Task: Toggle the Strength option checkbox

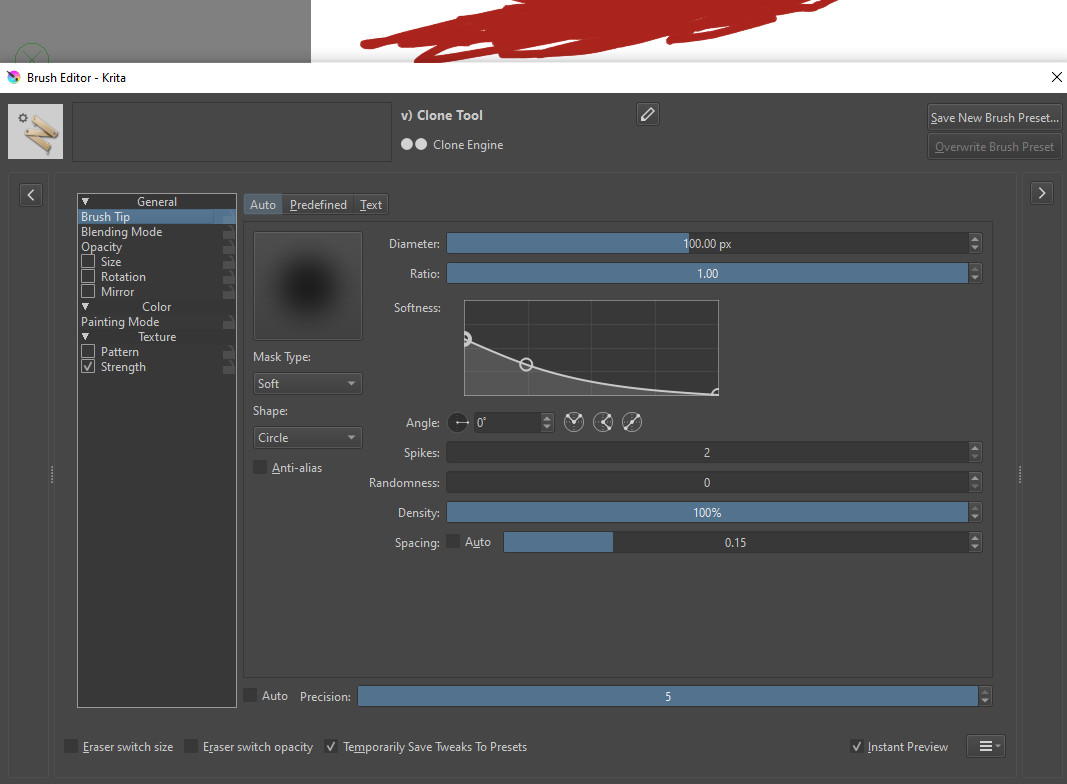Action: pyautogui.click(x=88, y=367)
